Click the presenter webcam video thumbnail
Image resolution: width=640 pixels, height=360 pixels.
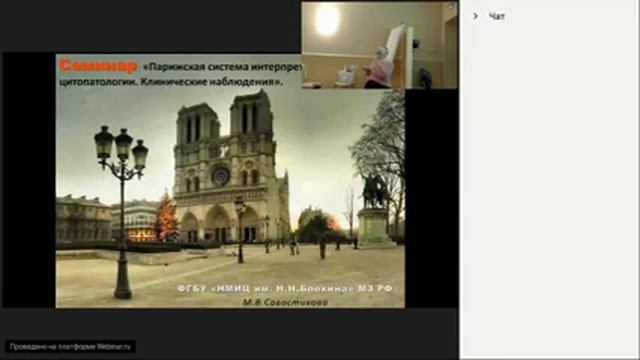point(379,45)
